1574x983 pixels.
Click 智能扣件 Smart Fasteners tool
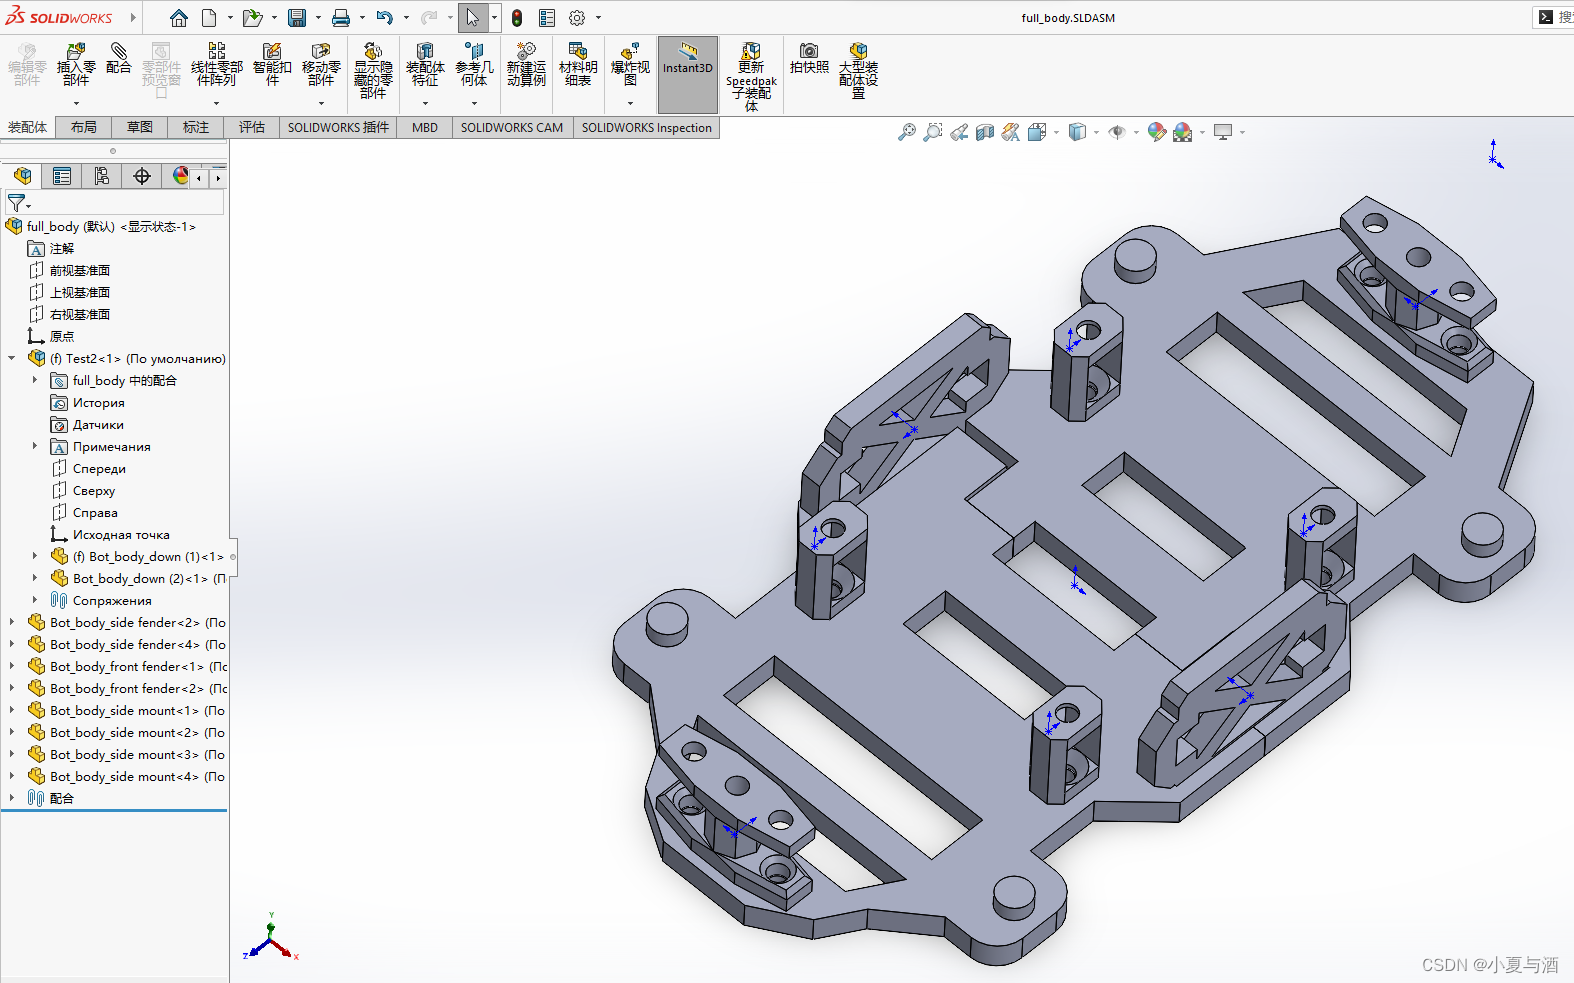coord(272,66)
